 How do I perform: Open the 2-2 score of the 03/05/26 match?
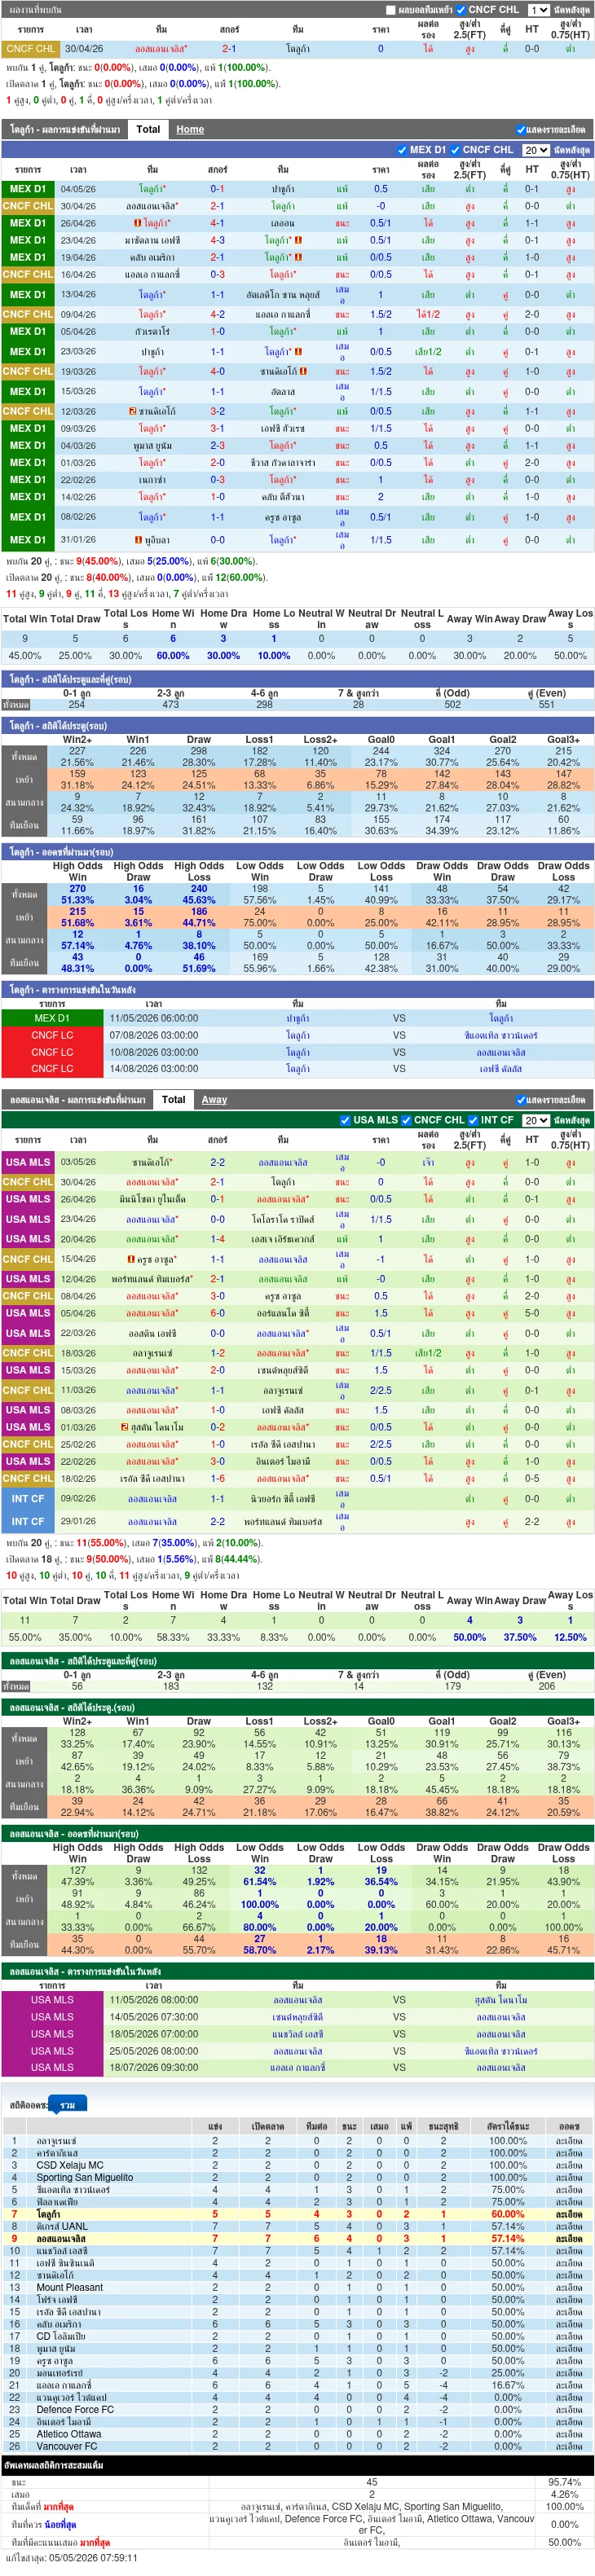[217, 1162]
